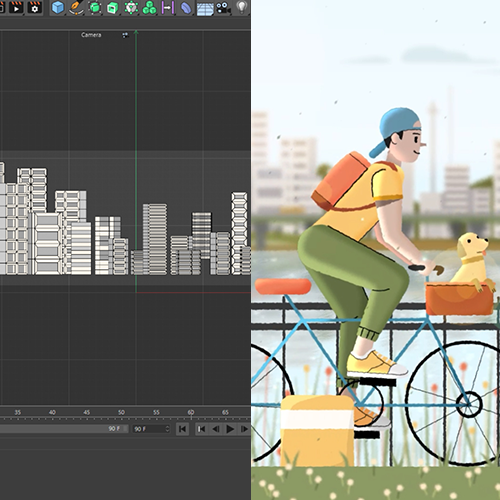Step back one frame
Image resolution: width=500 pixels, height=500 pixels.
click(x=216, y=429)
